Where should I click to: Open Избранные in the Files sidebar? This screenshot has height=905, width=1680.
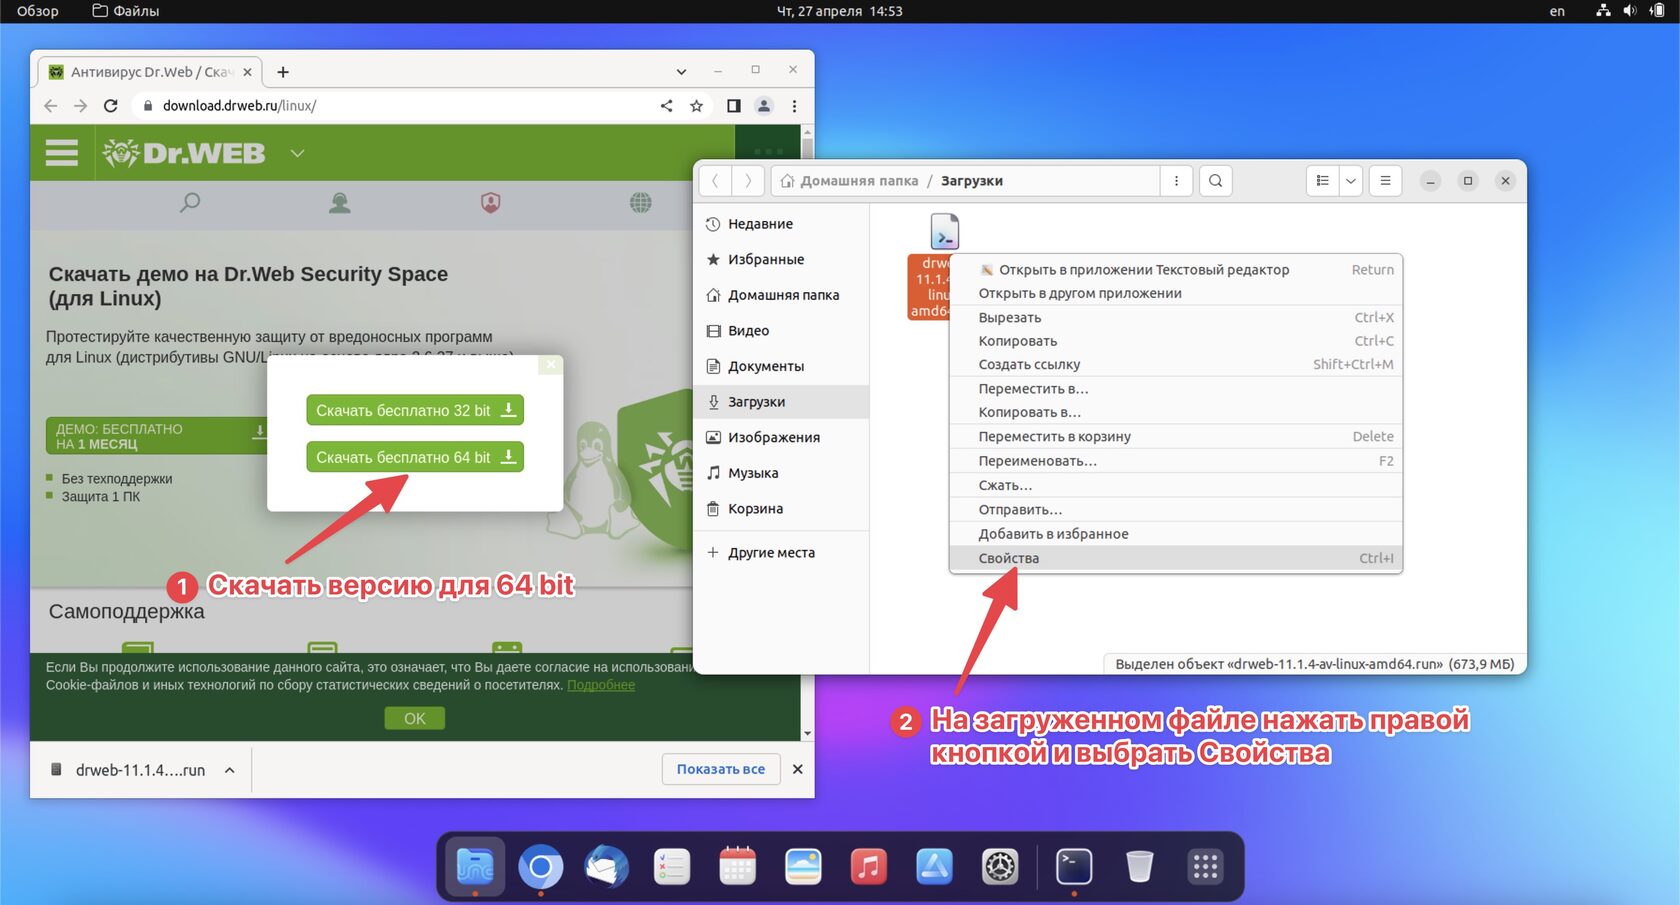click(781, 260)
